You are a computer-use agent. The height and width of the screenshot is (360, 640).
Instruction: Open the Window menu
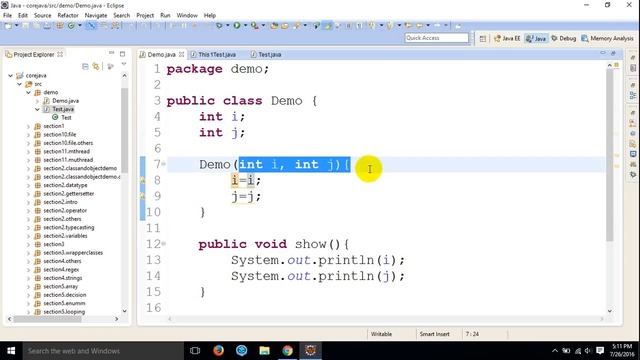point(187,16)
